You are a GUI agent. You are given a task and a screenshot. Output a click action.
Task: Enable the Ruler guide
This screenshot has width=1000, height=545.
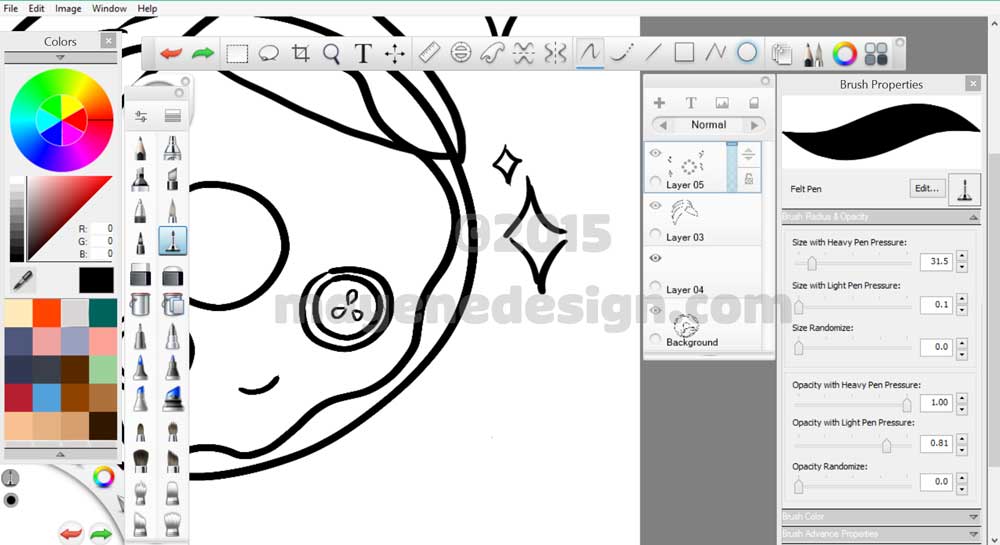(x=429, y=53)
